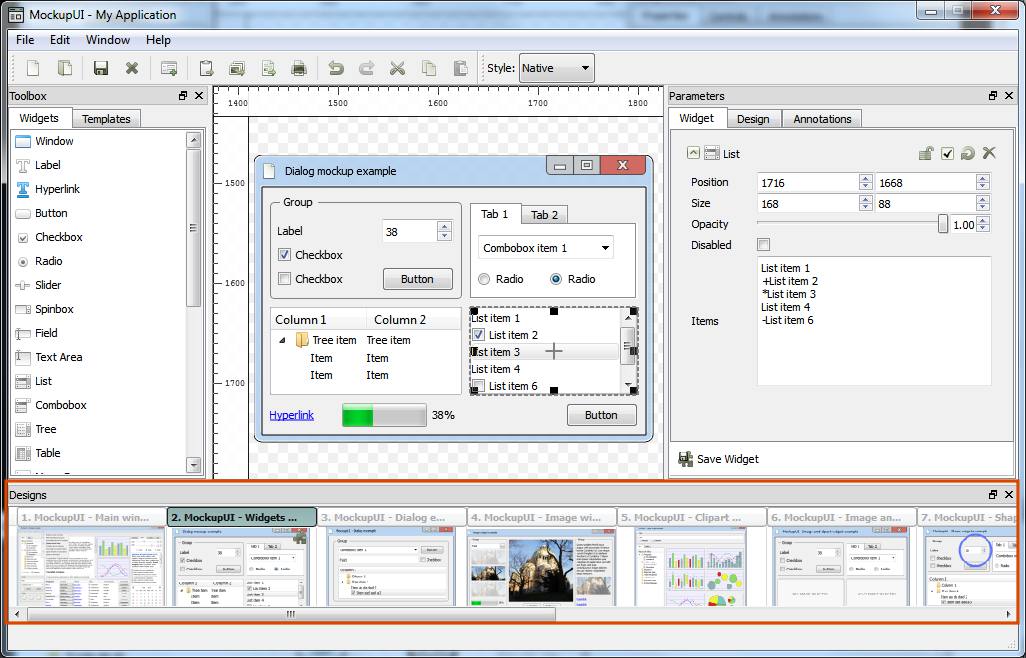Open the Edit menu
Screen dimensions: 1026x658
(60, 40)
